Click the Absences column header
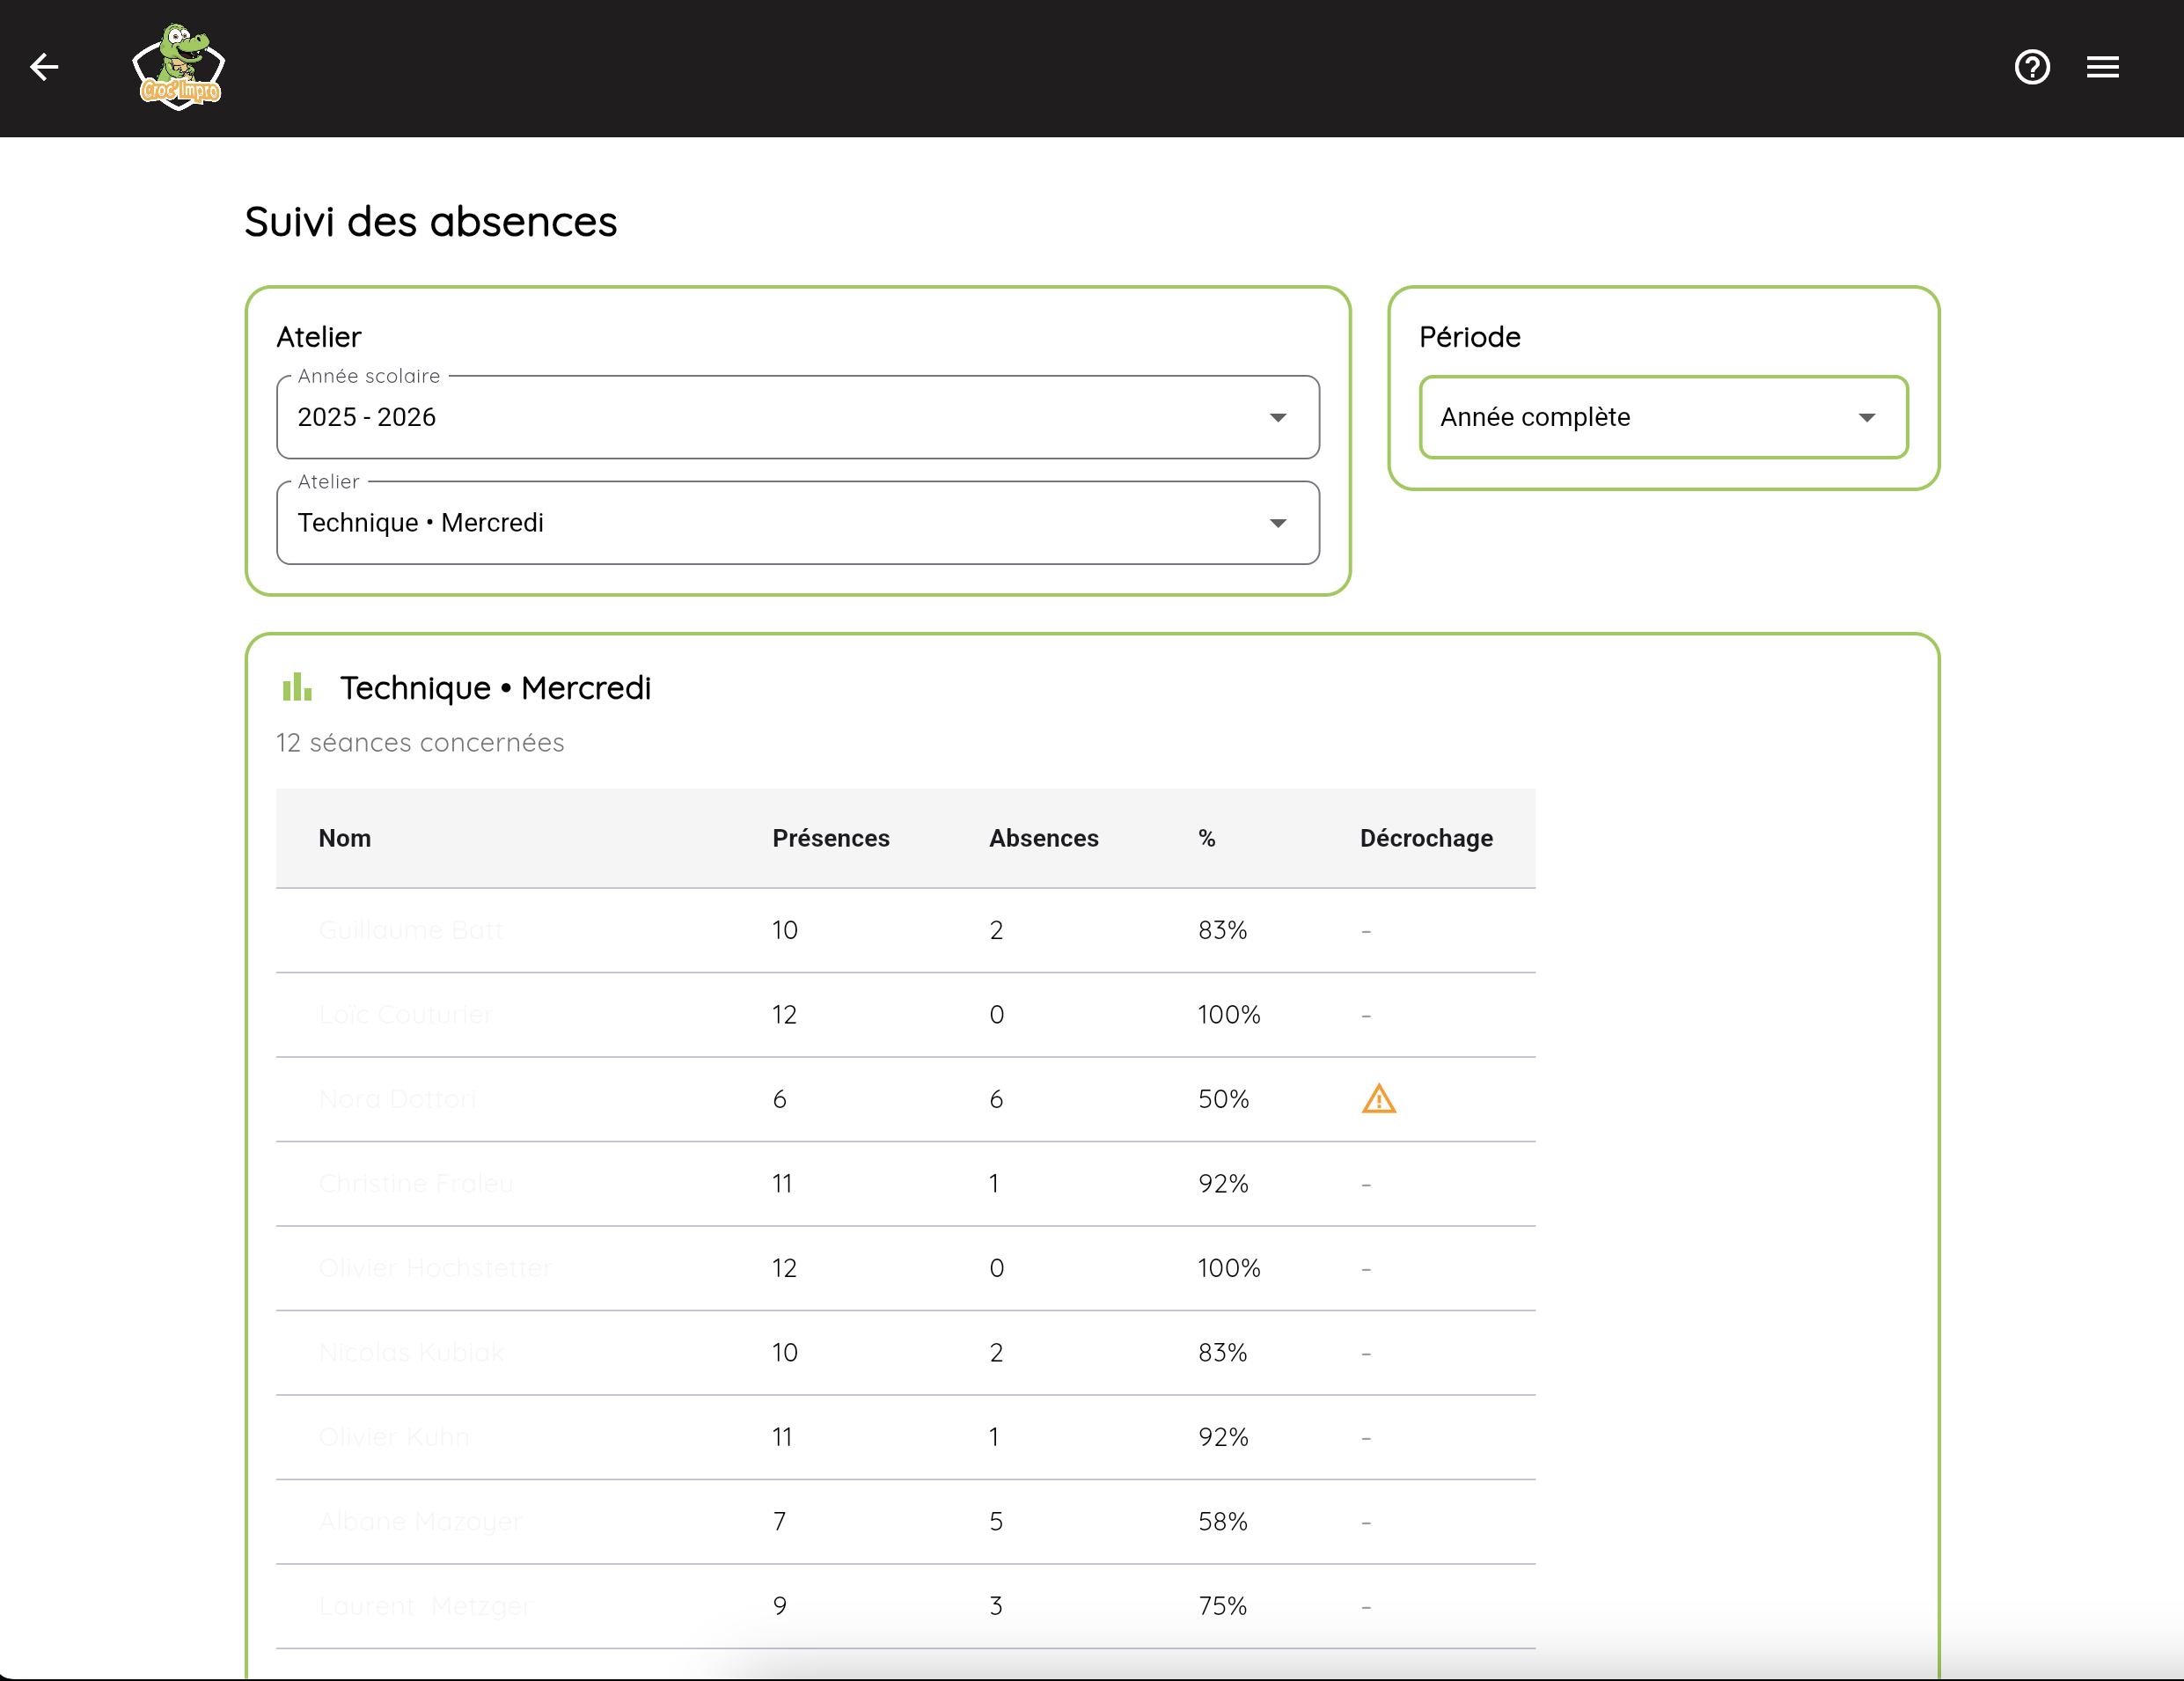Image resolution: width=2184 pixels, height=1681 pixels. click(1043, 838)
